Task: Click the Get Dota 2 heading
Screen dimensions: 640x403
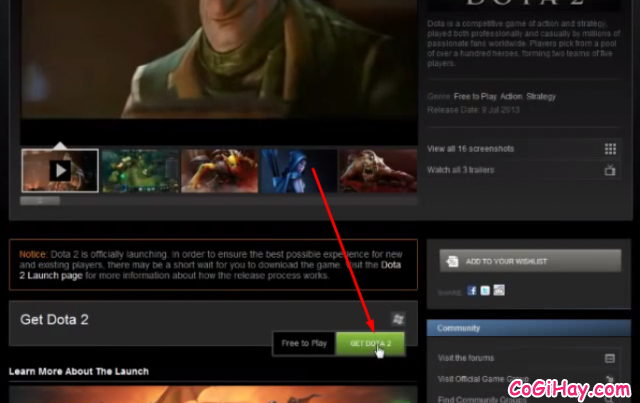Action: coord(54,320)
